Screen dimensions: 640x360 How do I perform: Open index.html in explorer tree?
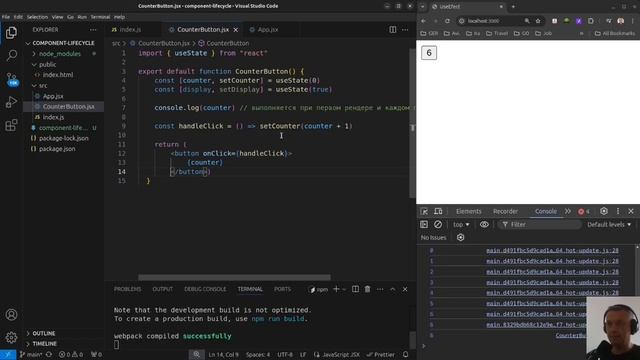[58, 75]
